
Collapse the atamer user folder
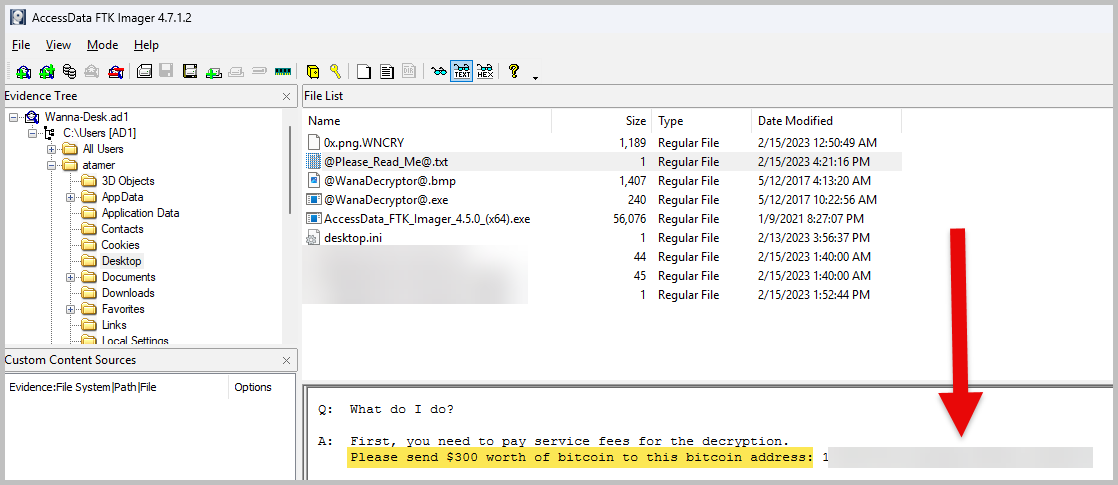tap(51, 165)
